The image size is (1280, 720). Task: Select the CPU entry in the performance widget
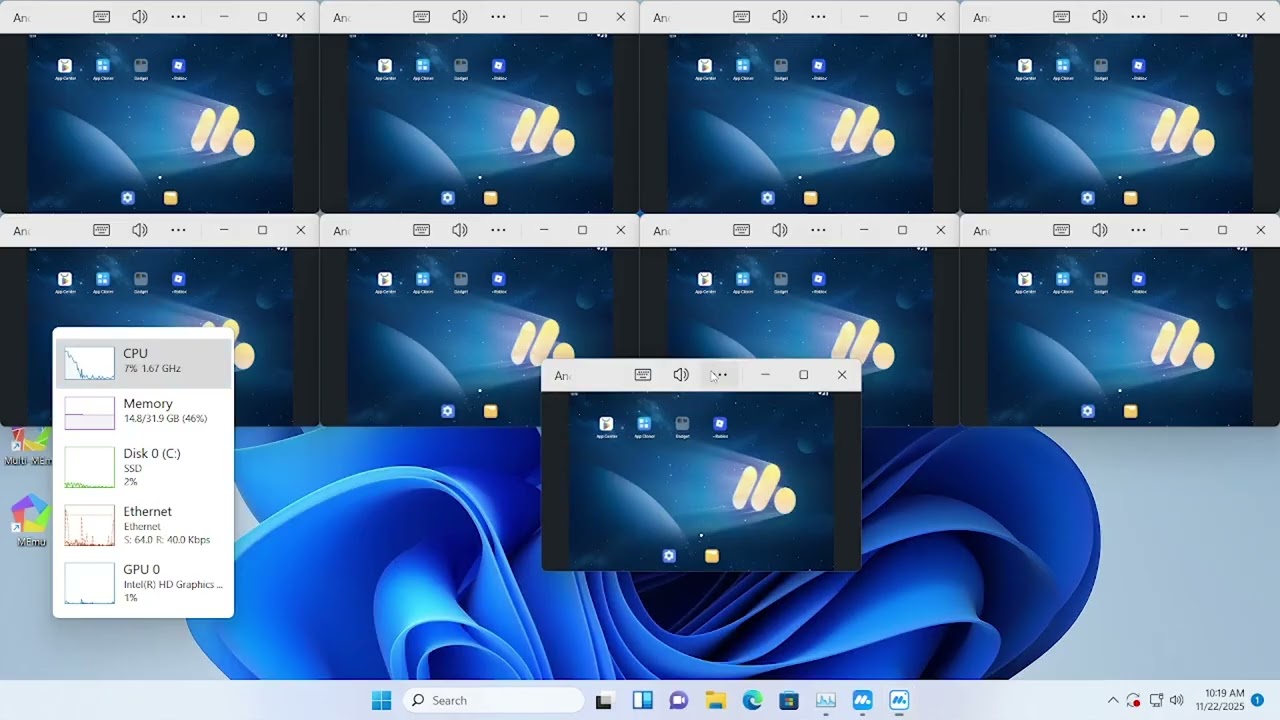tap(143, 363)
